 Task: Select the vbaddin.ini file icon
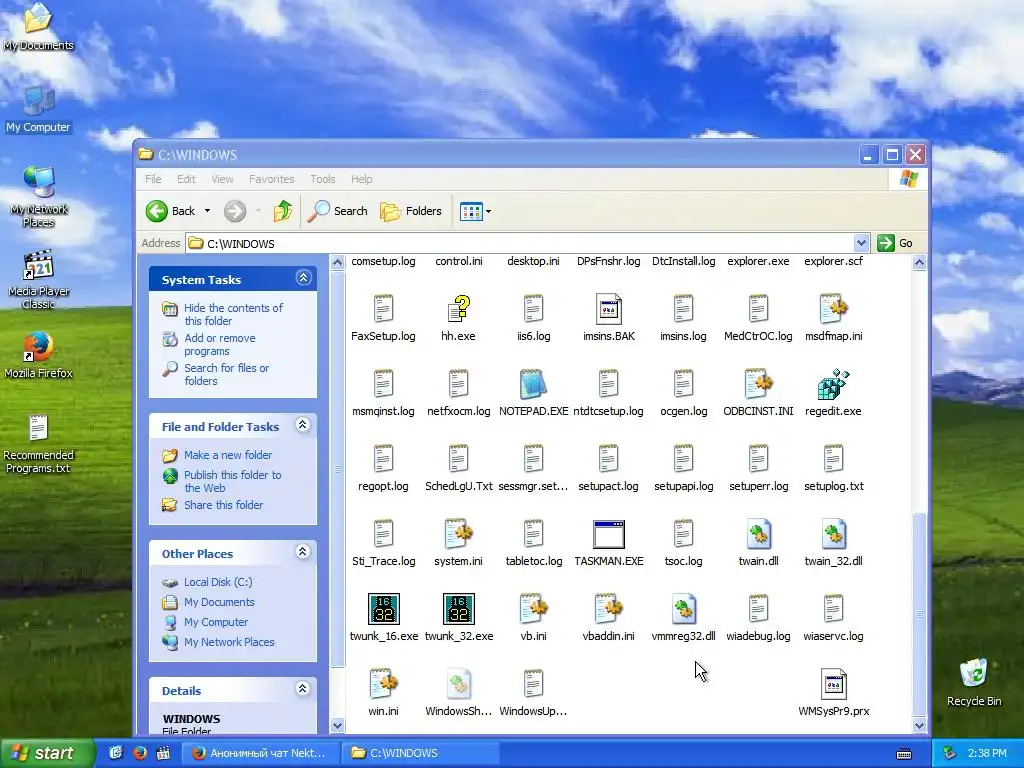(609, 609)
